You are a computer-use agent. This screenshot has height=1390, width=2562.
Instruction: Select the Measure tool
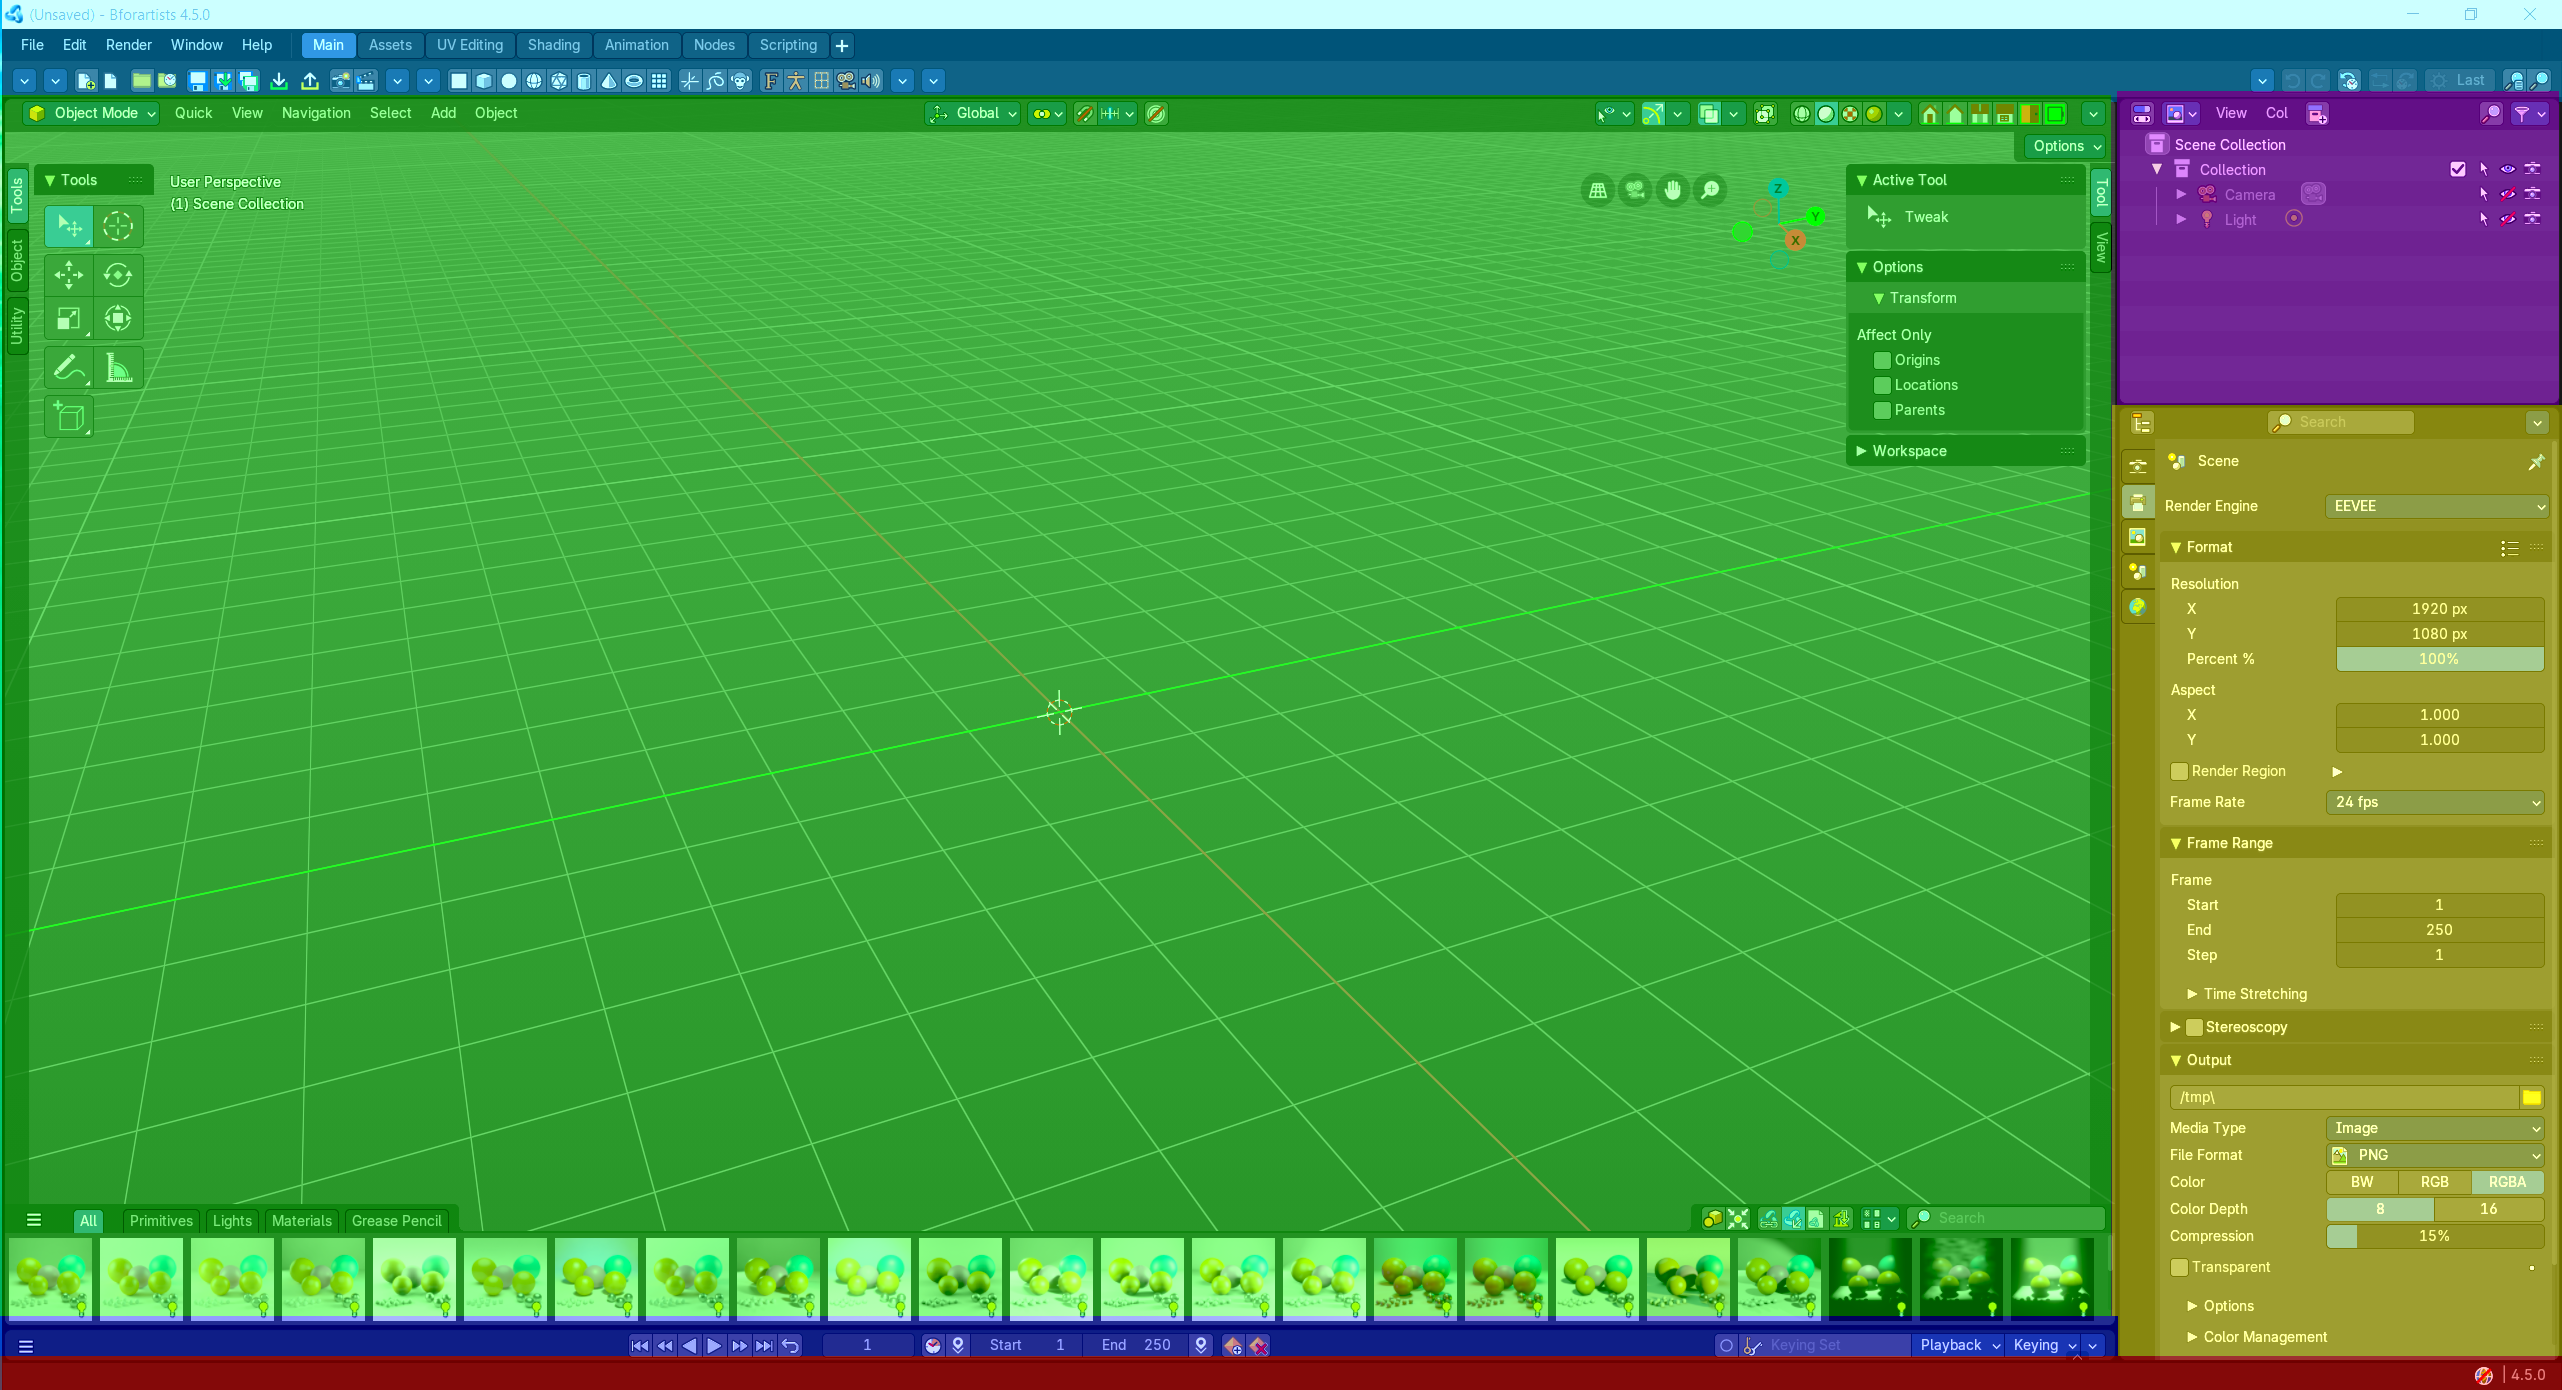pos(118,368)
